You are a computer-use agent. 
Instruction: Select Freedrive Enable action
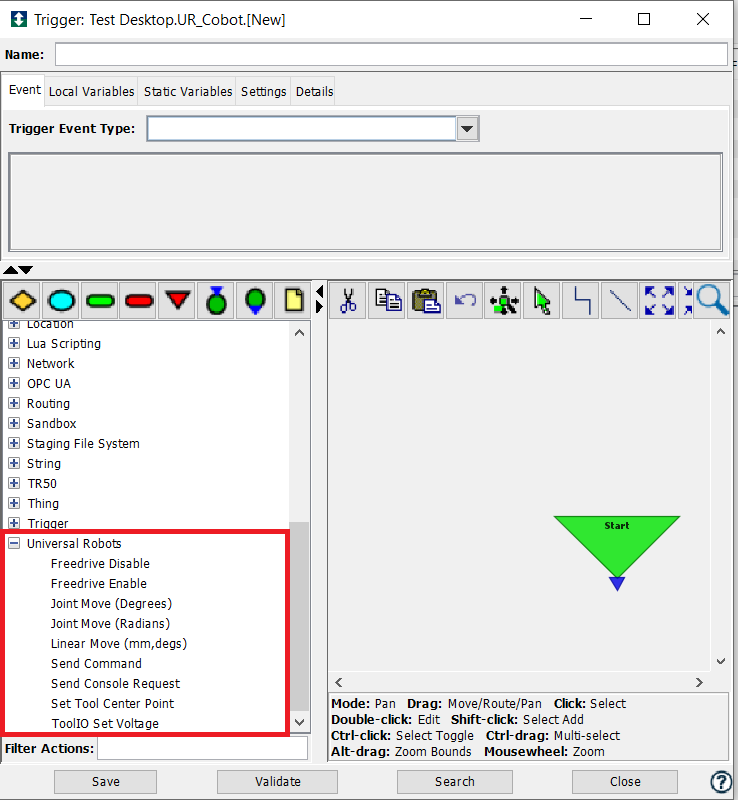click(x=99, y=584)
